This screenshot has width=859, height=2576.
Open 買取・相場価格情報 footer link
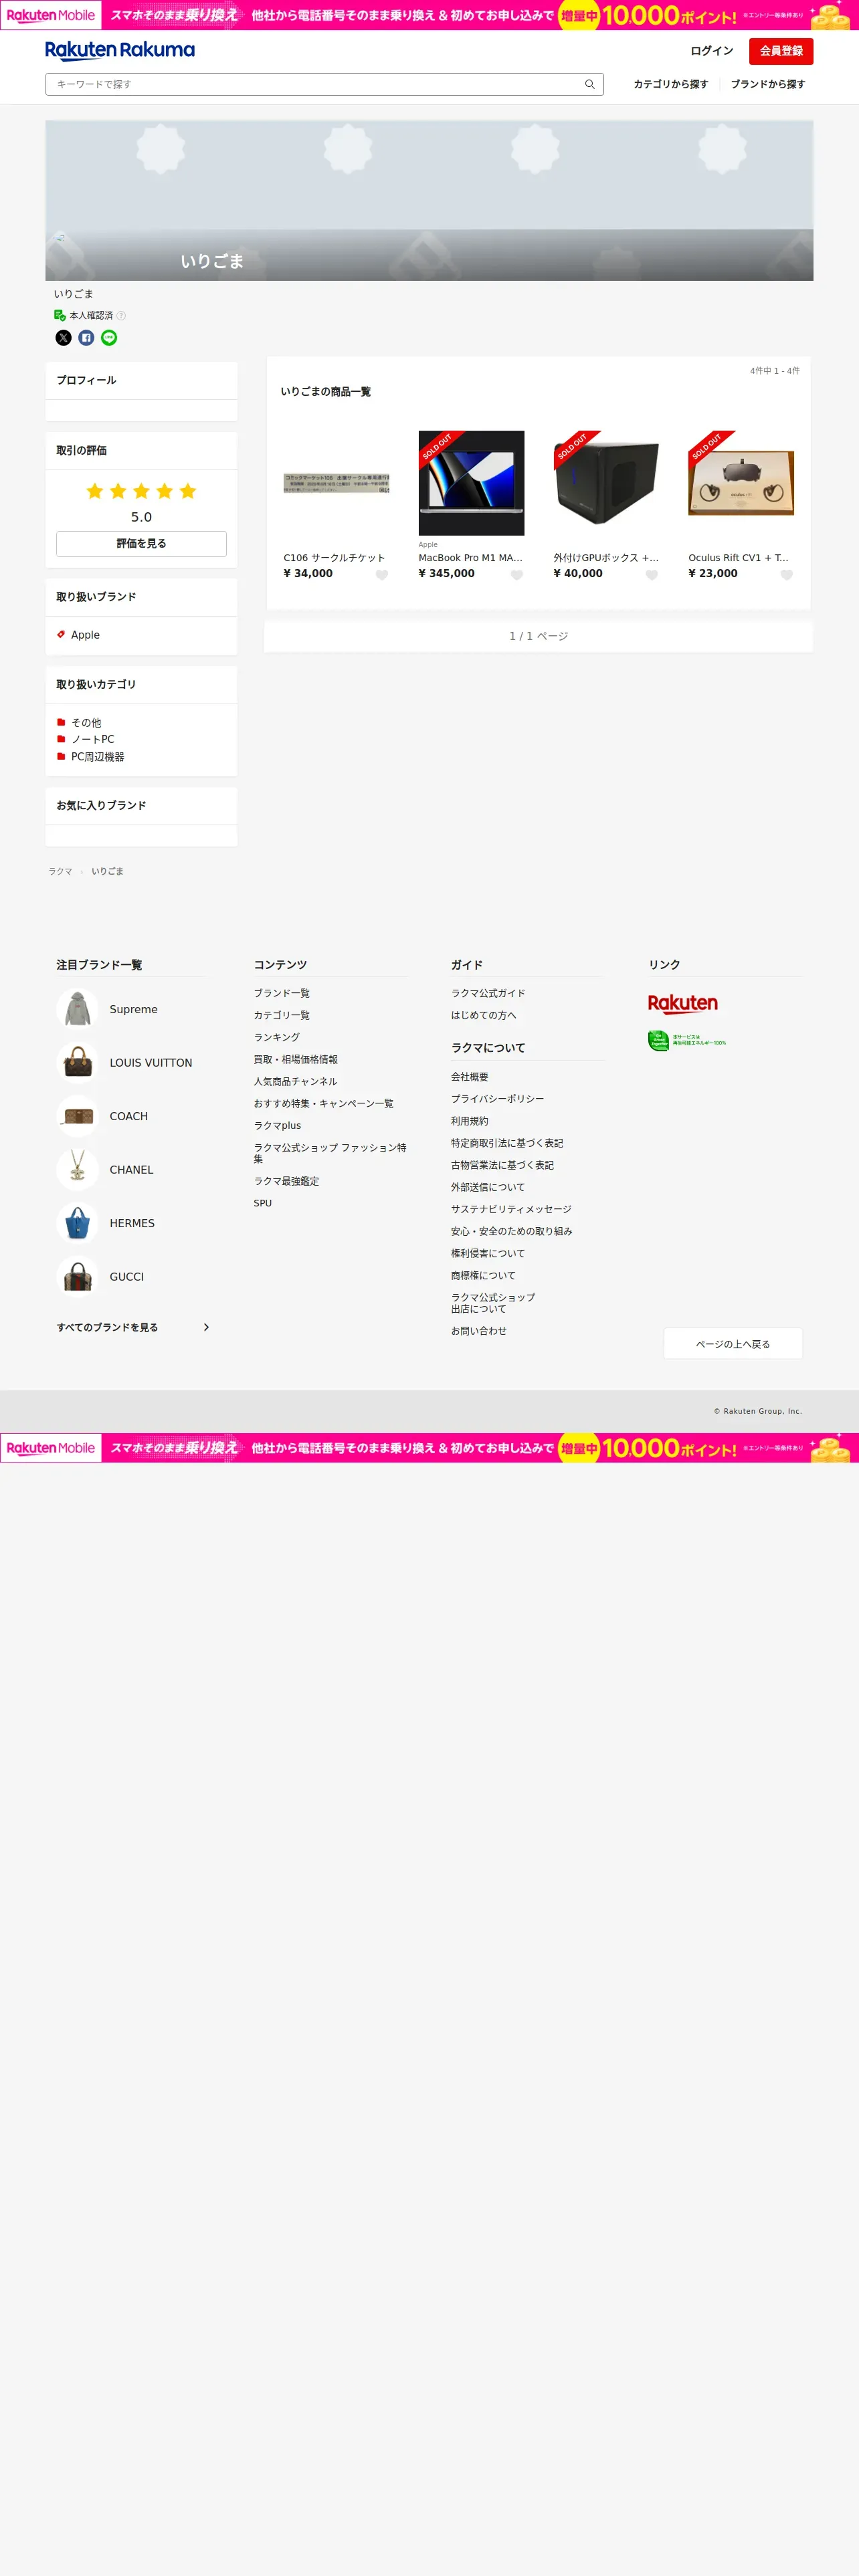point(296,1059)
